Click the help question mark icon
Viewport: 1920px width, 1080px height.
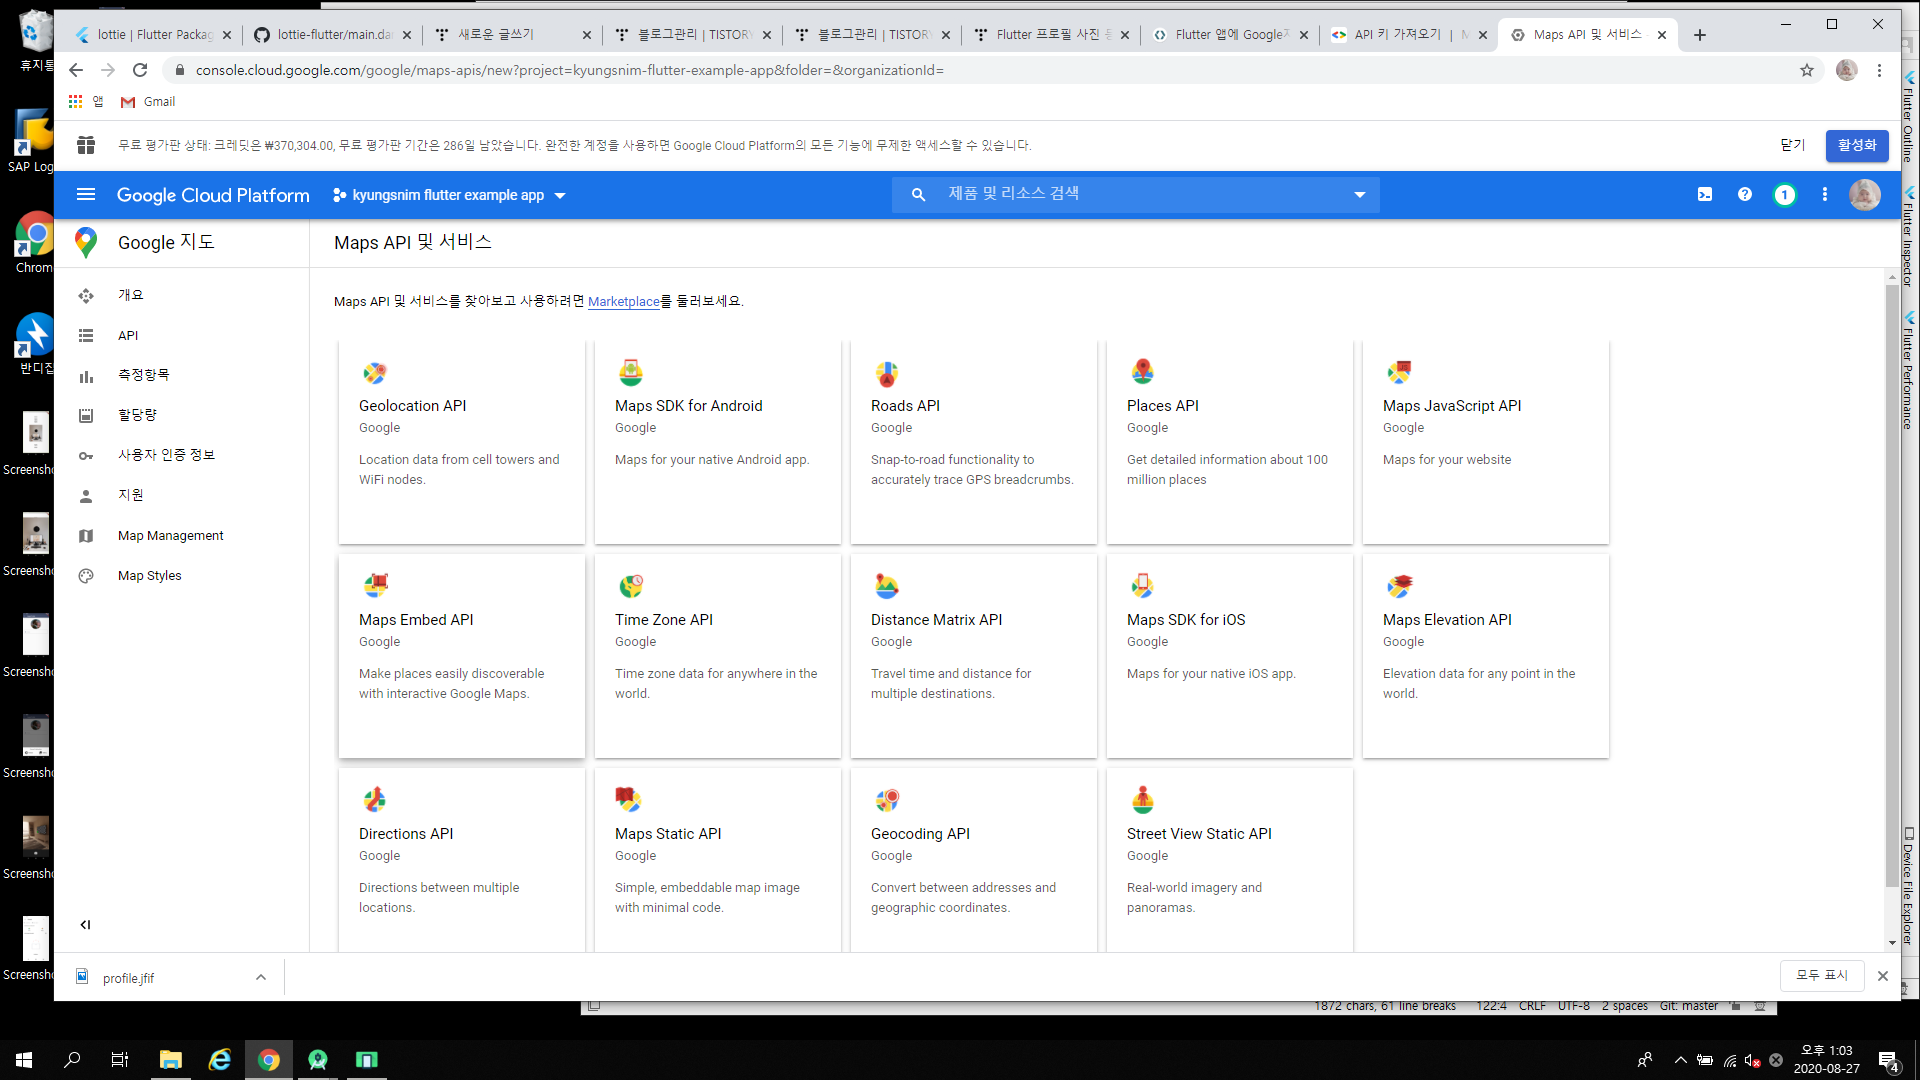pos(1745,195)
